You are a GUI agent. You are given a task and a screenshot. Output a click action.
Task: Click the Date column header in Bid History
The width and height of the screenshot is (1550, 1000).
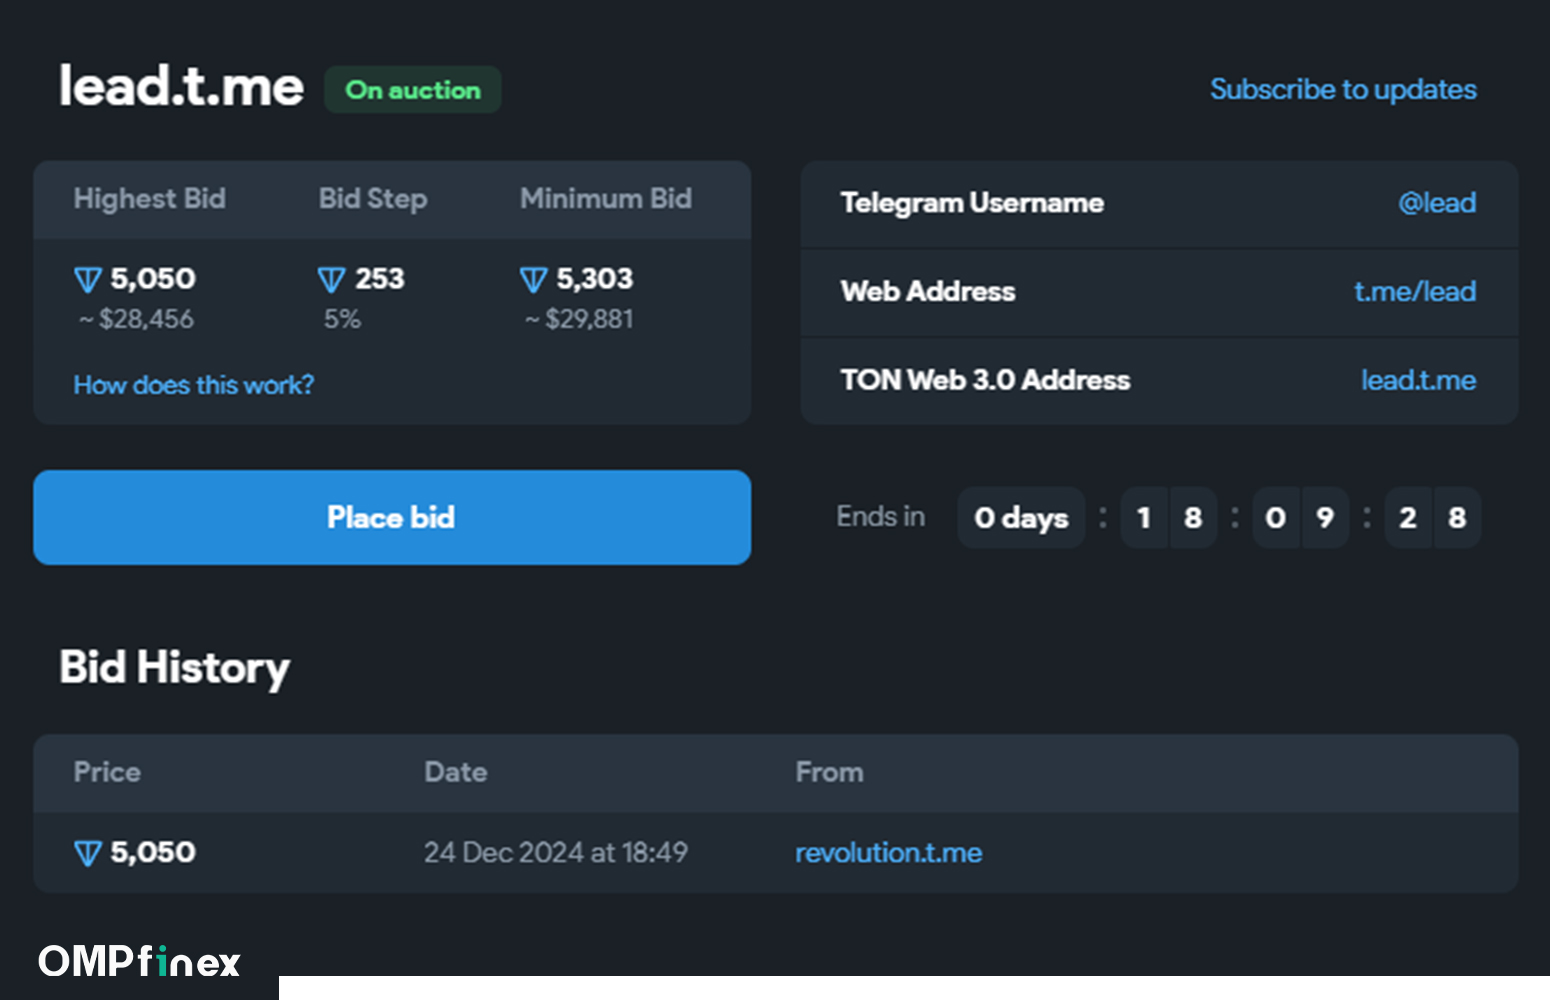[455, 773]
